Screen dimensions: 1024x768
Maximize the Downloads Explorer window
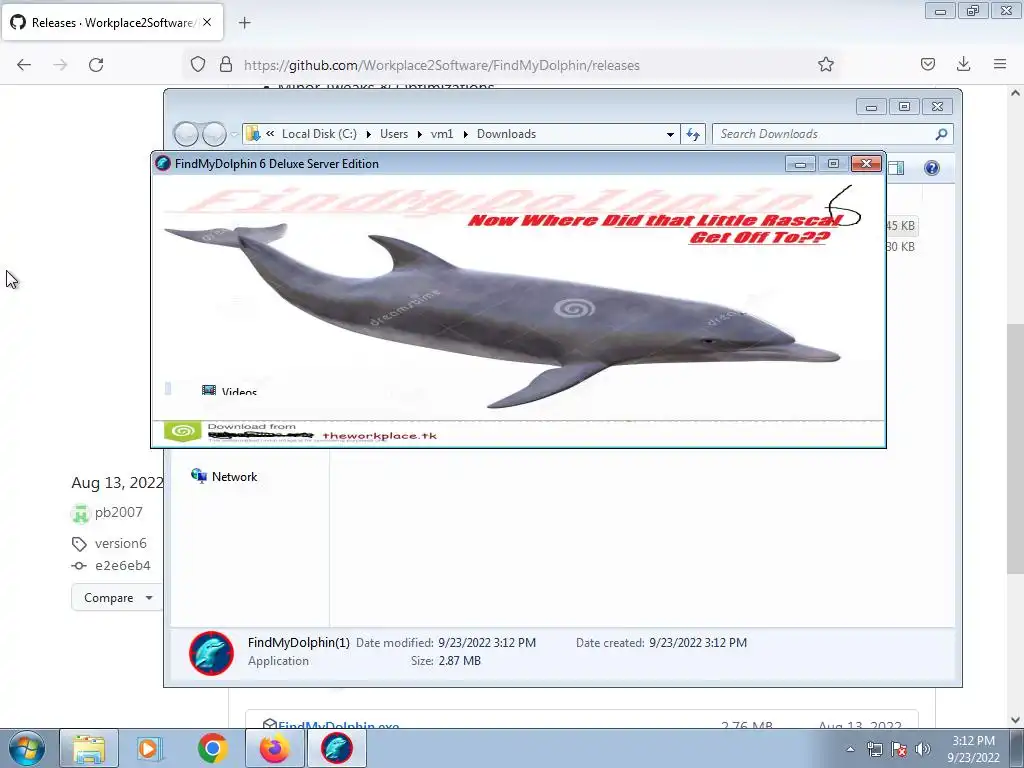(x=904, y=107)
